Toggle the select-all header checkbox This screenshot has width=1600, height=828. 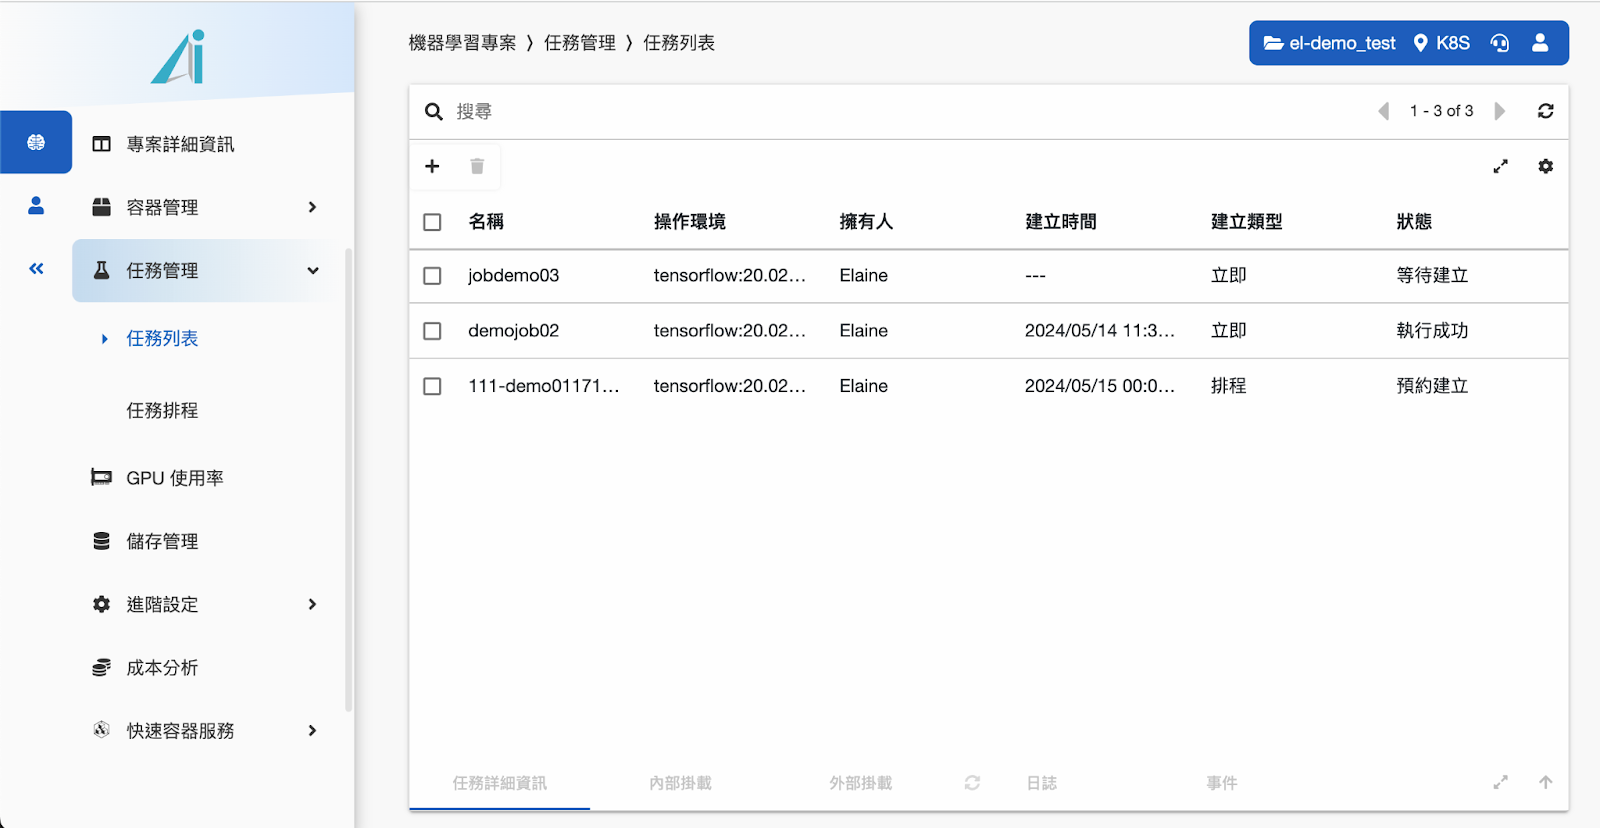click(432, 222)
